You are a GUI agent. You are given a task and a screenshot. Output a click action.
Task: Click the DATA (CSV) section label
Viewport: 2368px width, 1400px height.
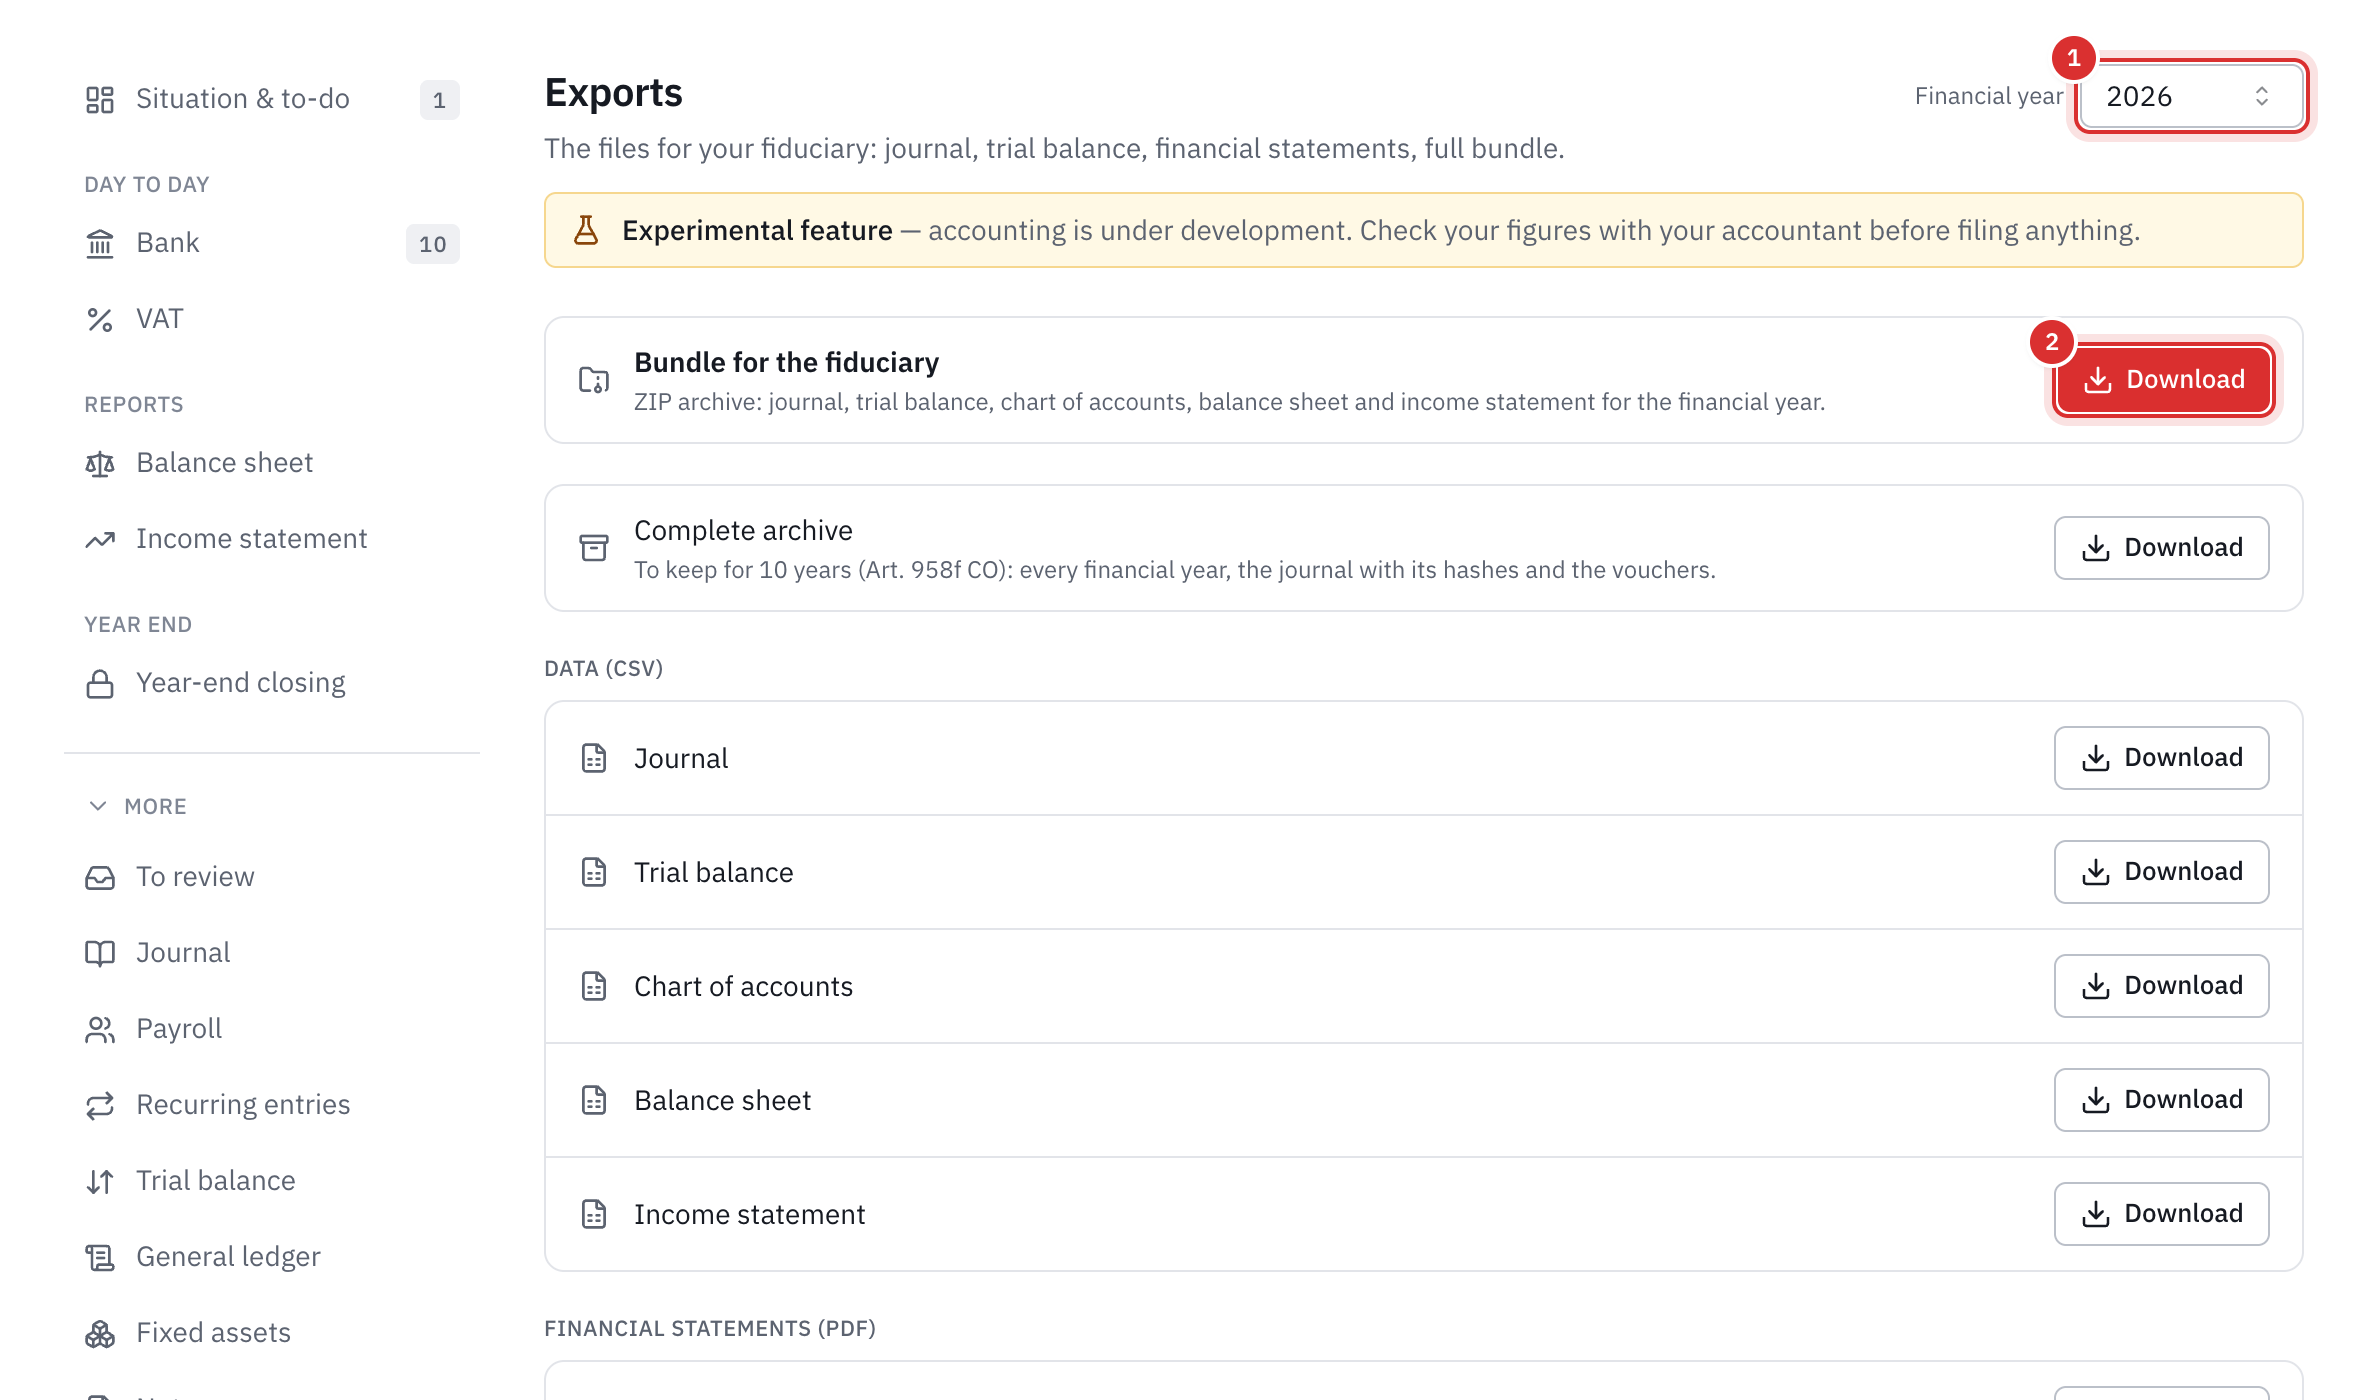point(603,668)
